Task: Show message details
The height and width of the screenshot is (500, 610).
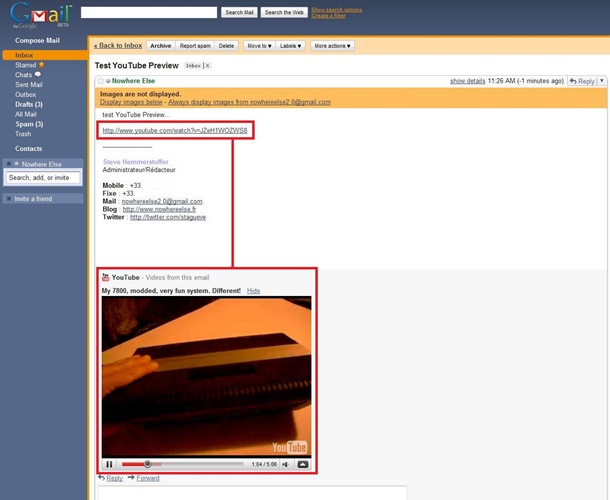Action: [x=468, y=81]
